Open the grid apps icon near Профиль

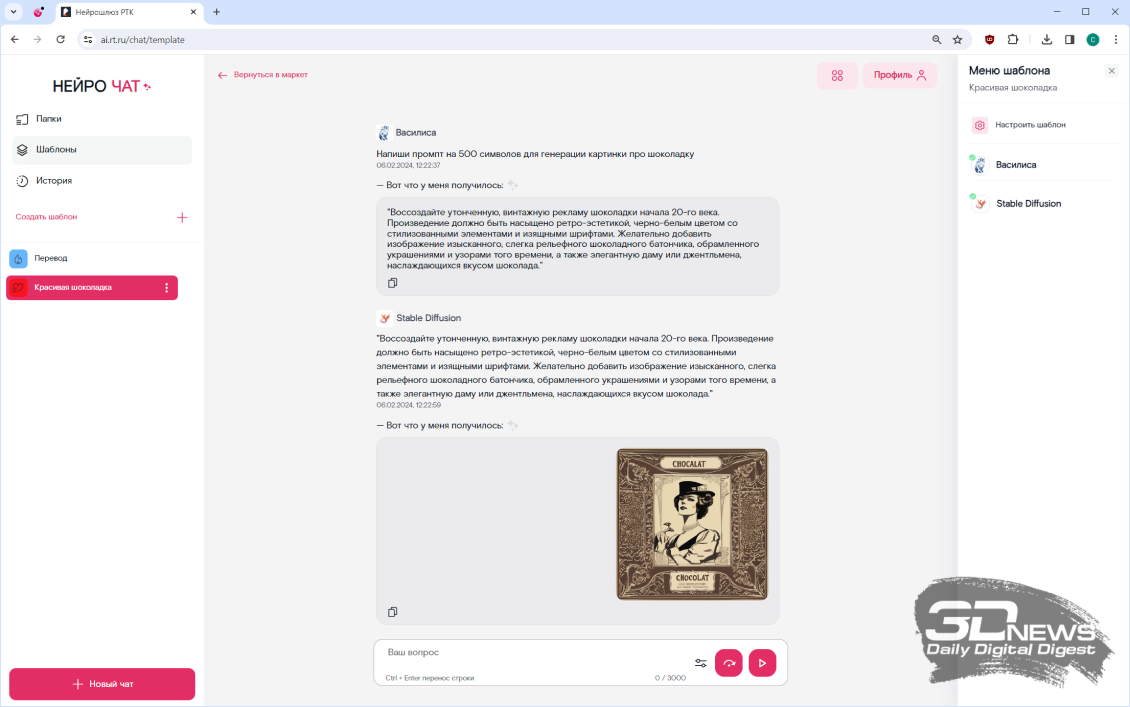tap(837, 75)
